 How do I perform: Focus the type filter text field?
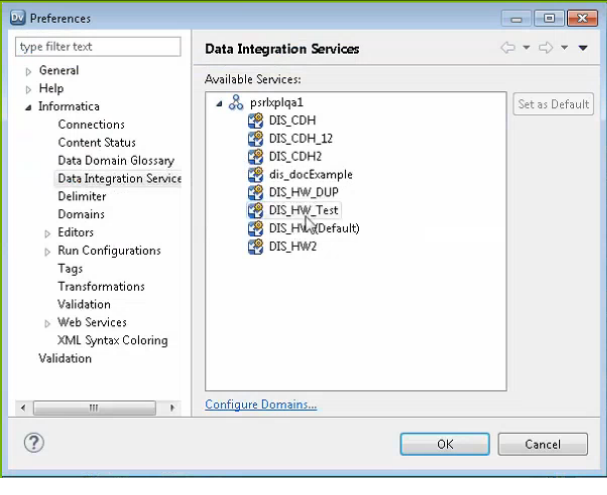98,47
